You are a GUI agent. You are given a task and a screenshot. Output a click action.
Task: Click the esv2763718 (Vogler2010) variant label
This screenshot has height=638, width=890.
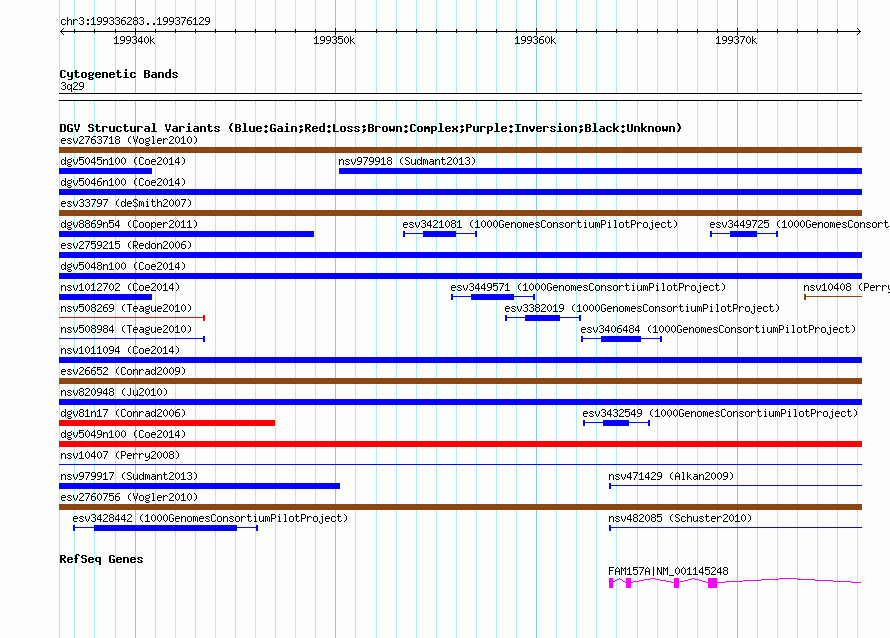click(129, 140)
